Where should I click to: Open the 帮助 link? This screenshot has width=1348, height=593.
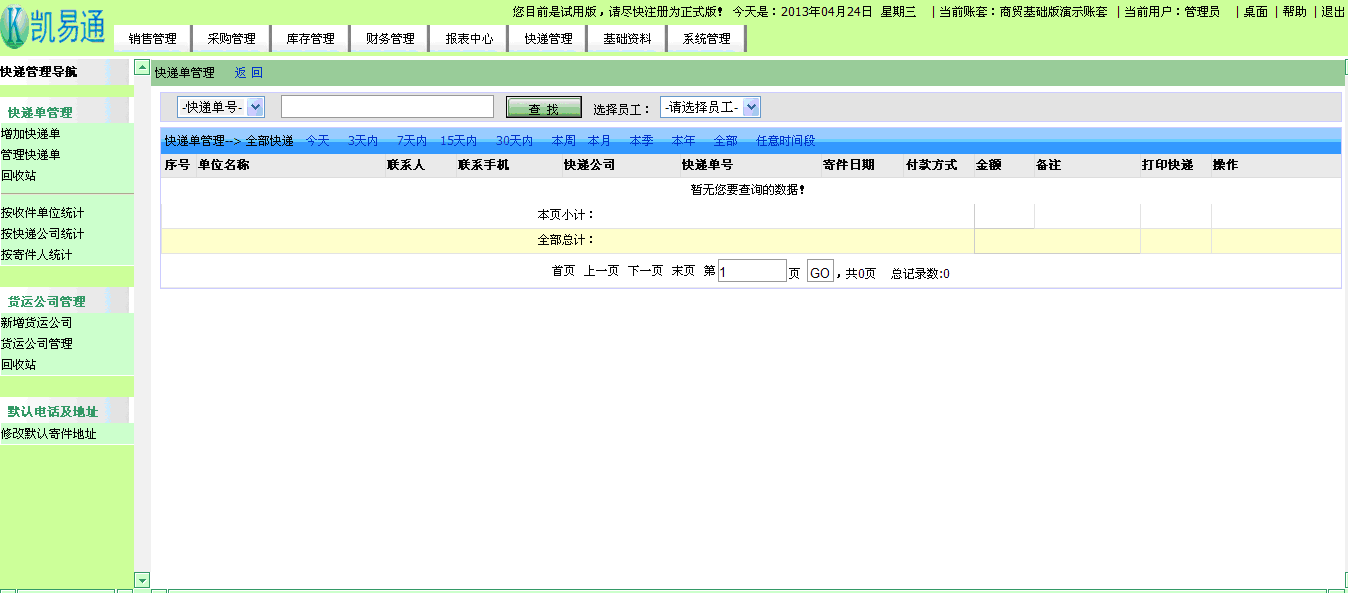pyautogui.click(x=1294, y=12)
